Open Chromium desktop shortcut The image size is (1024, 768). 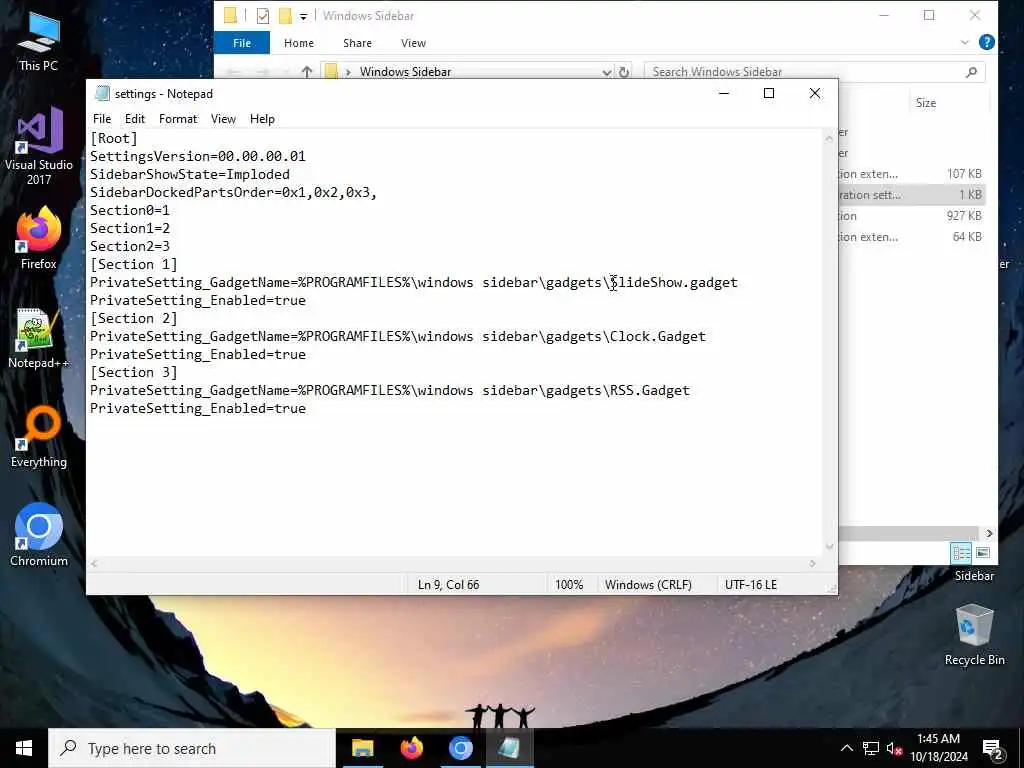(x=39, y=534)
